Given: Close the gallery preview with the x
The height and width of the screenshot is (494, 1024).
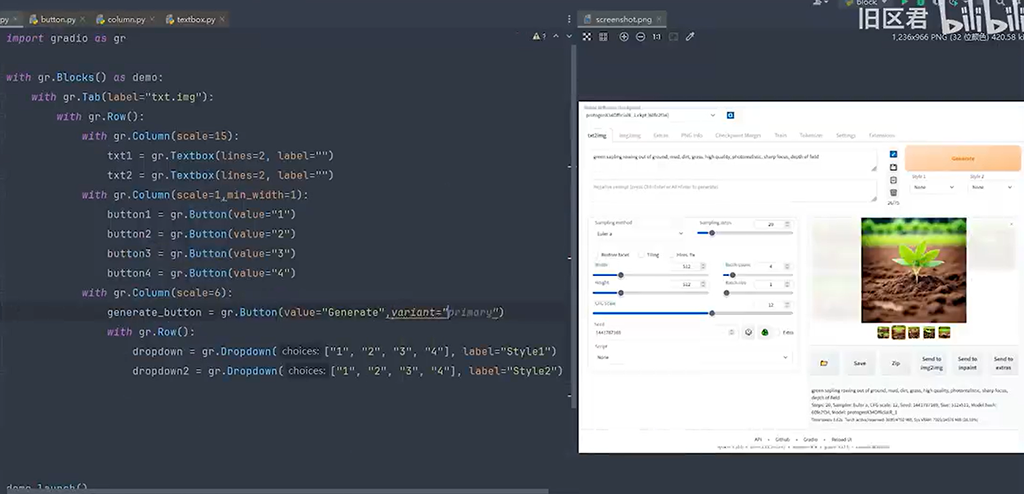Looking at the screenshot, I should click(1012, 223).
